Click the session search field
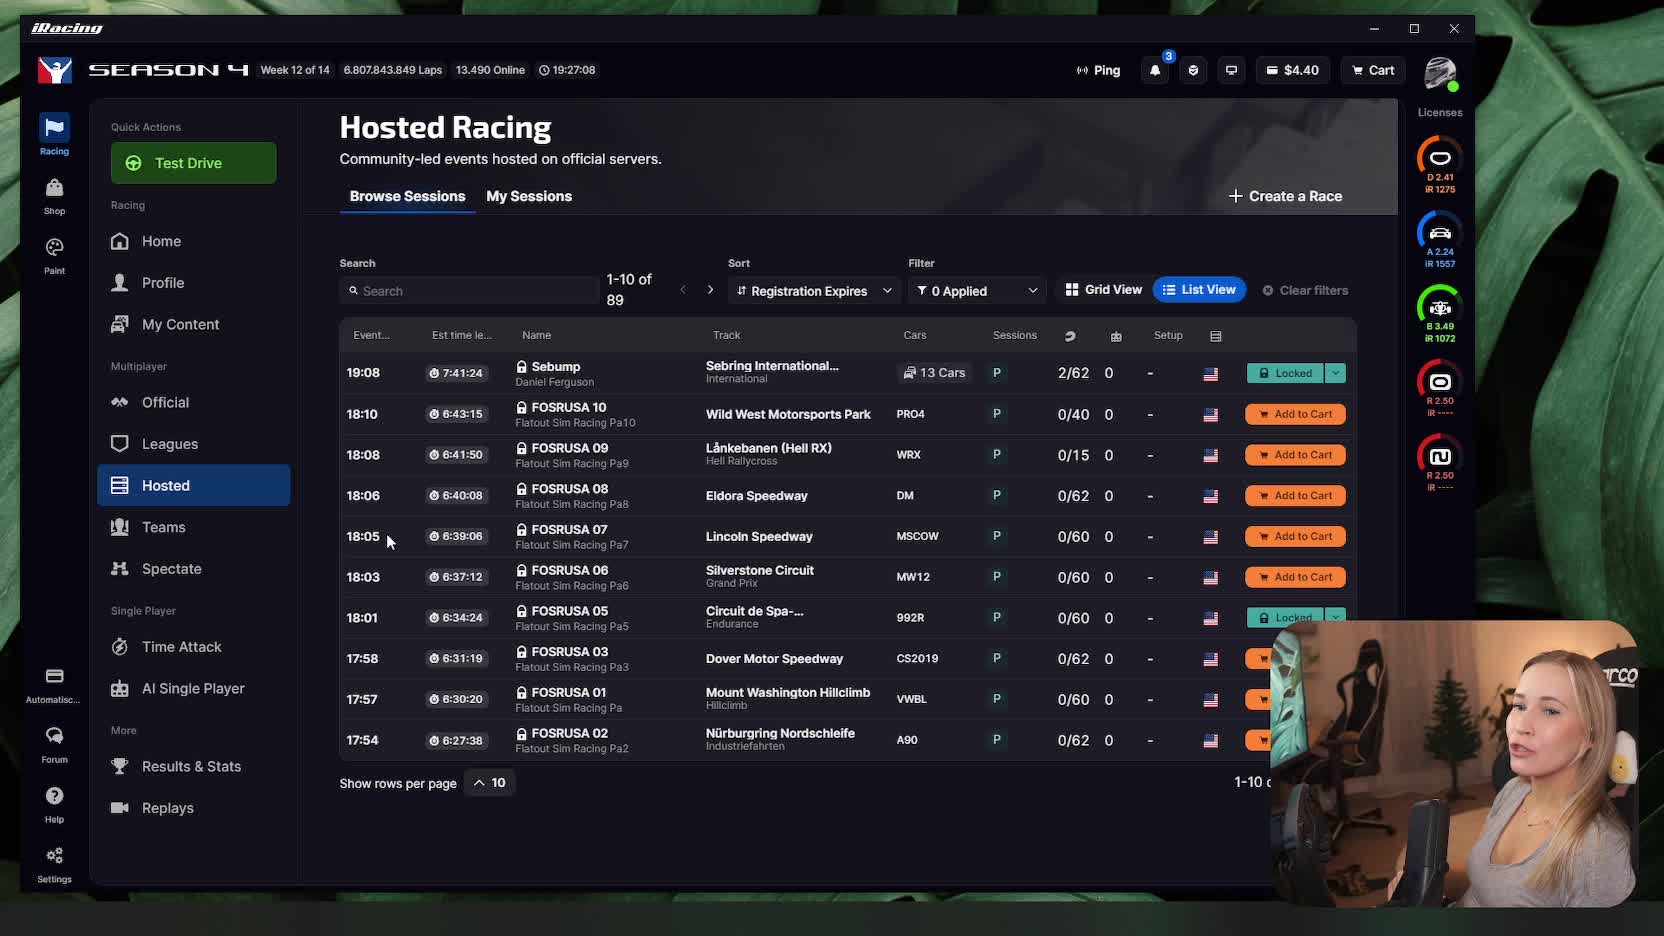Viewport: 1664px width, 936px height. [x=469, y=291]
